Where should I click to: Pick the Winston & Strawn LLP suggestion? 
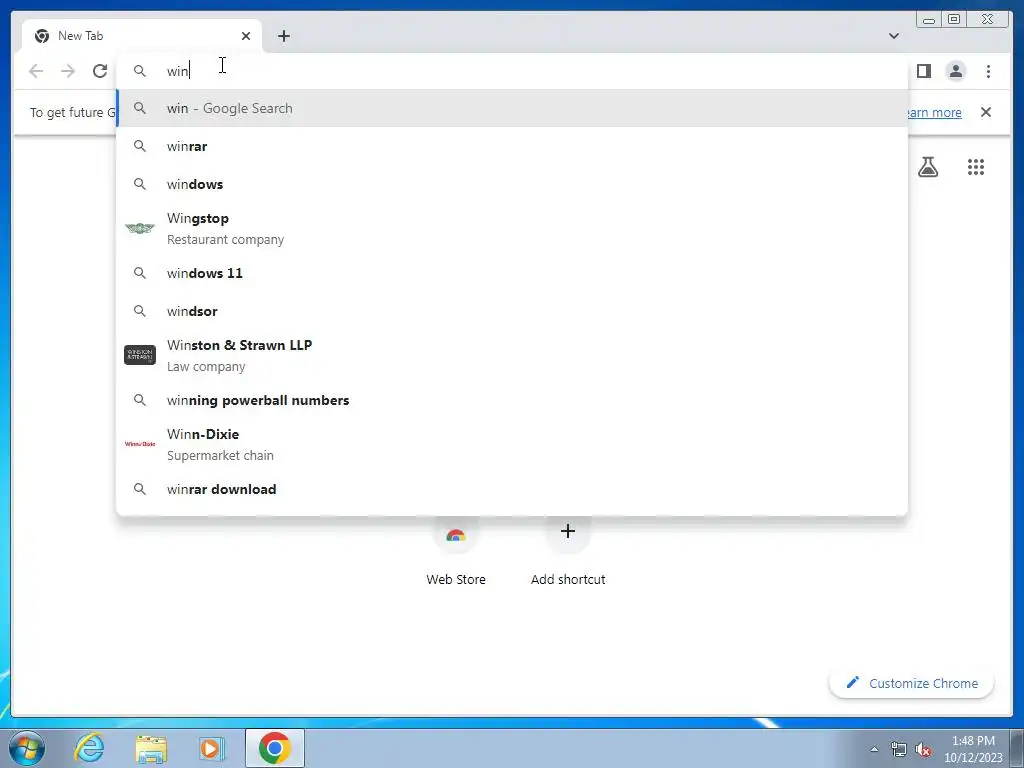[512, 355]
